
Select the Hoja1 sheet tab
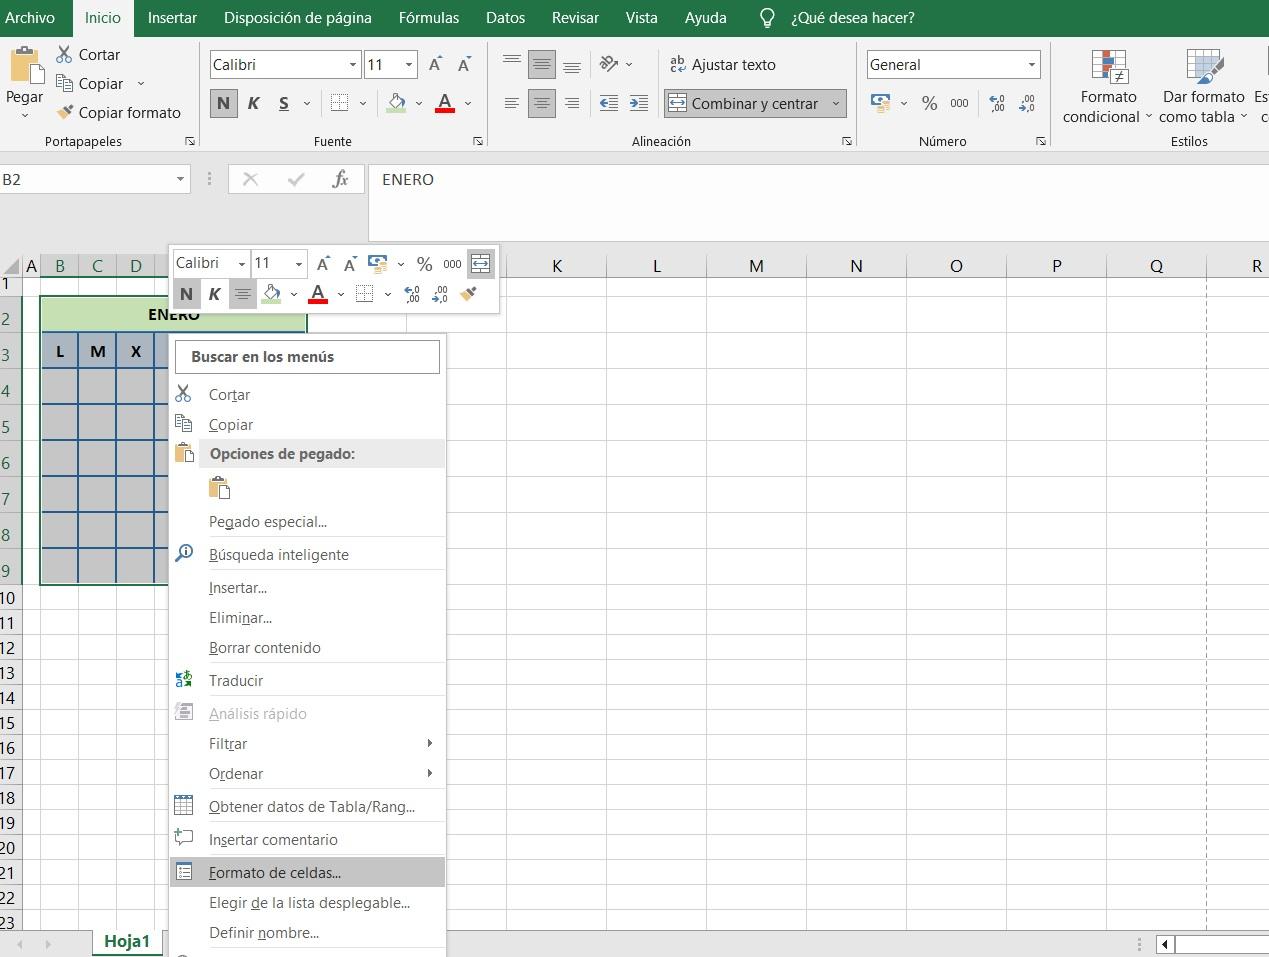click(x=127, y=941)
